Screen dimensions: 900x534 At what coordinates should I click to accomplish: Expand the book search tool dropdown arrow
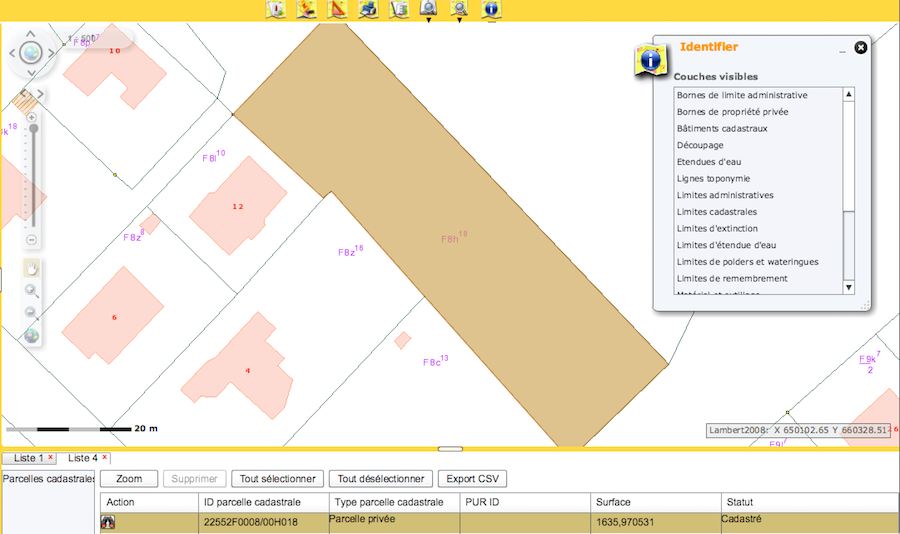click(x=429, y=20)
